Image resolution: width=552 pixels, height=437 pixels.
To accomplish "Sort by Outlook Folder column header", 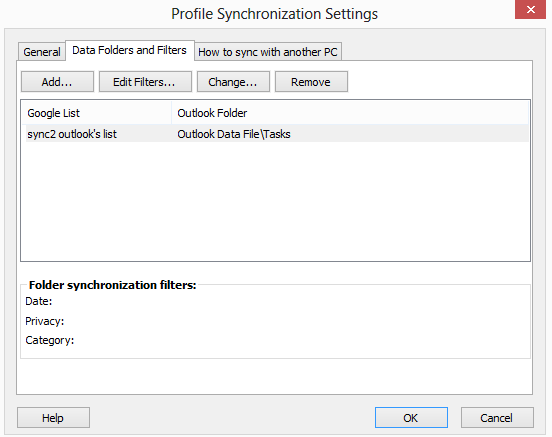I will pyautogui.click(x=350, y=113).
